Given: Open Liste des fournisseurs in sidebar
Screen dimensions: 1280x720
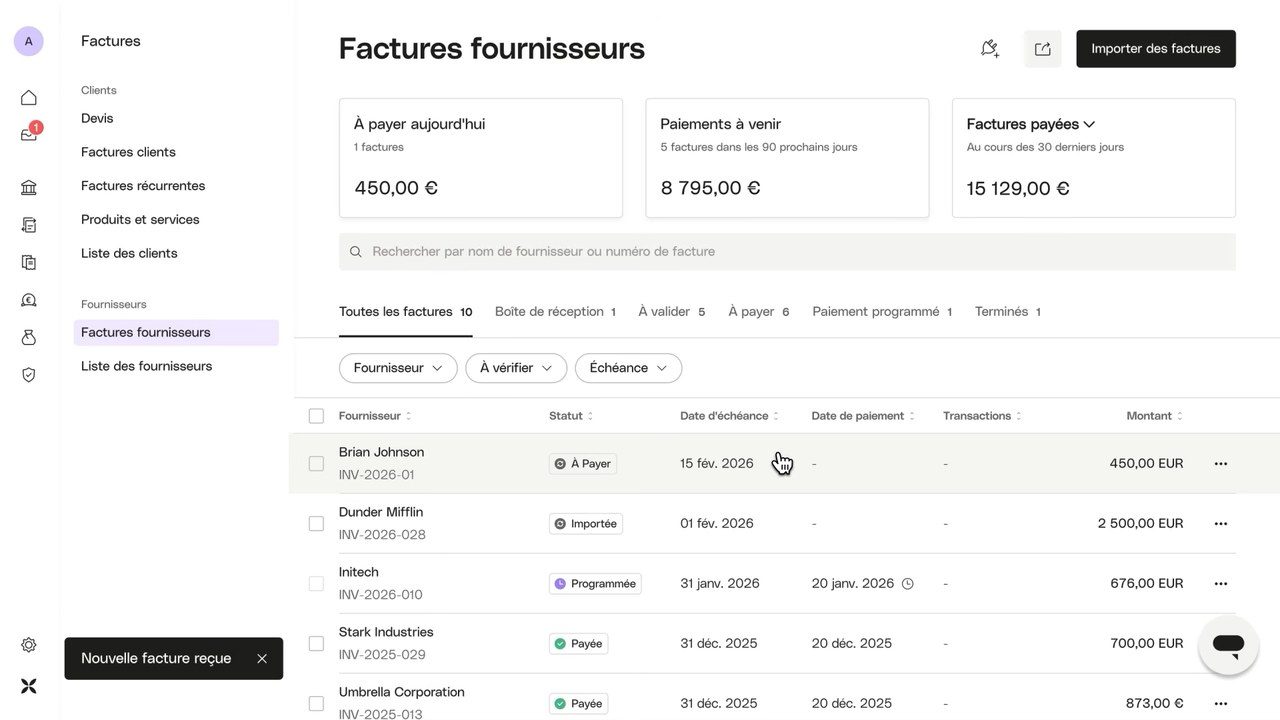Looking at the screenshot, I should click(146, 366).
